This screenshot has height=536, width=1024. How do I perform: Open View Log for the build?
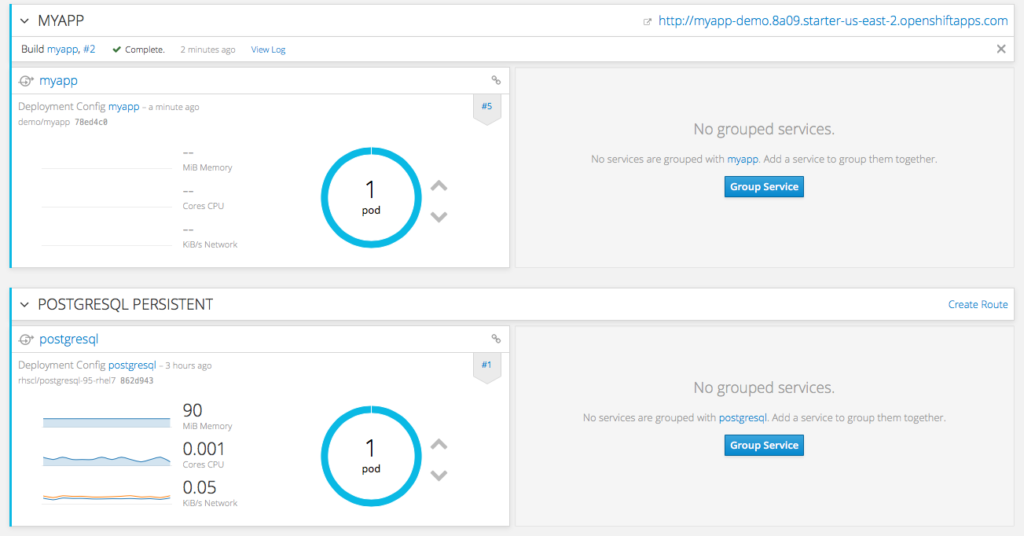pyautogui.click(x=268, y=49)
